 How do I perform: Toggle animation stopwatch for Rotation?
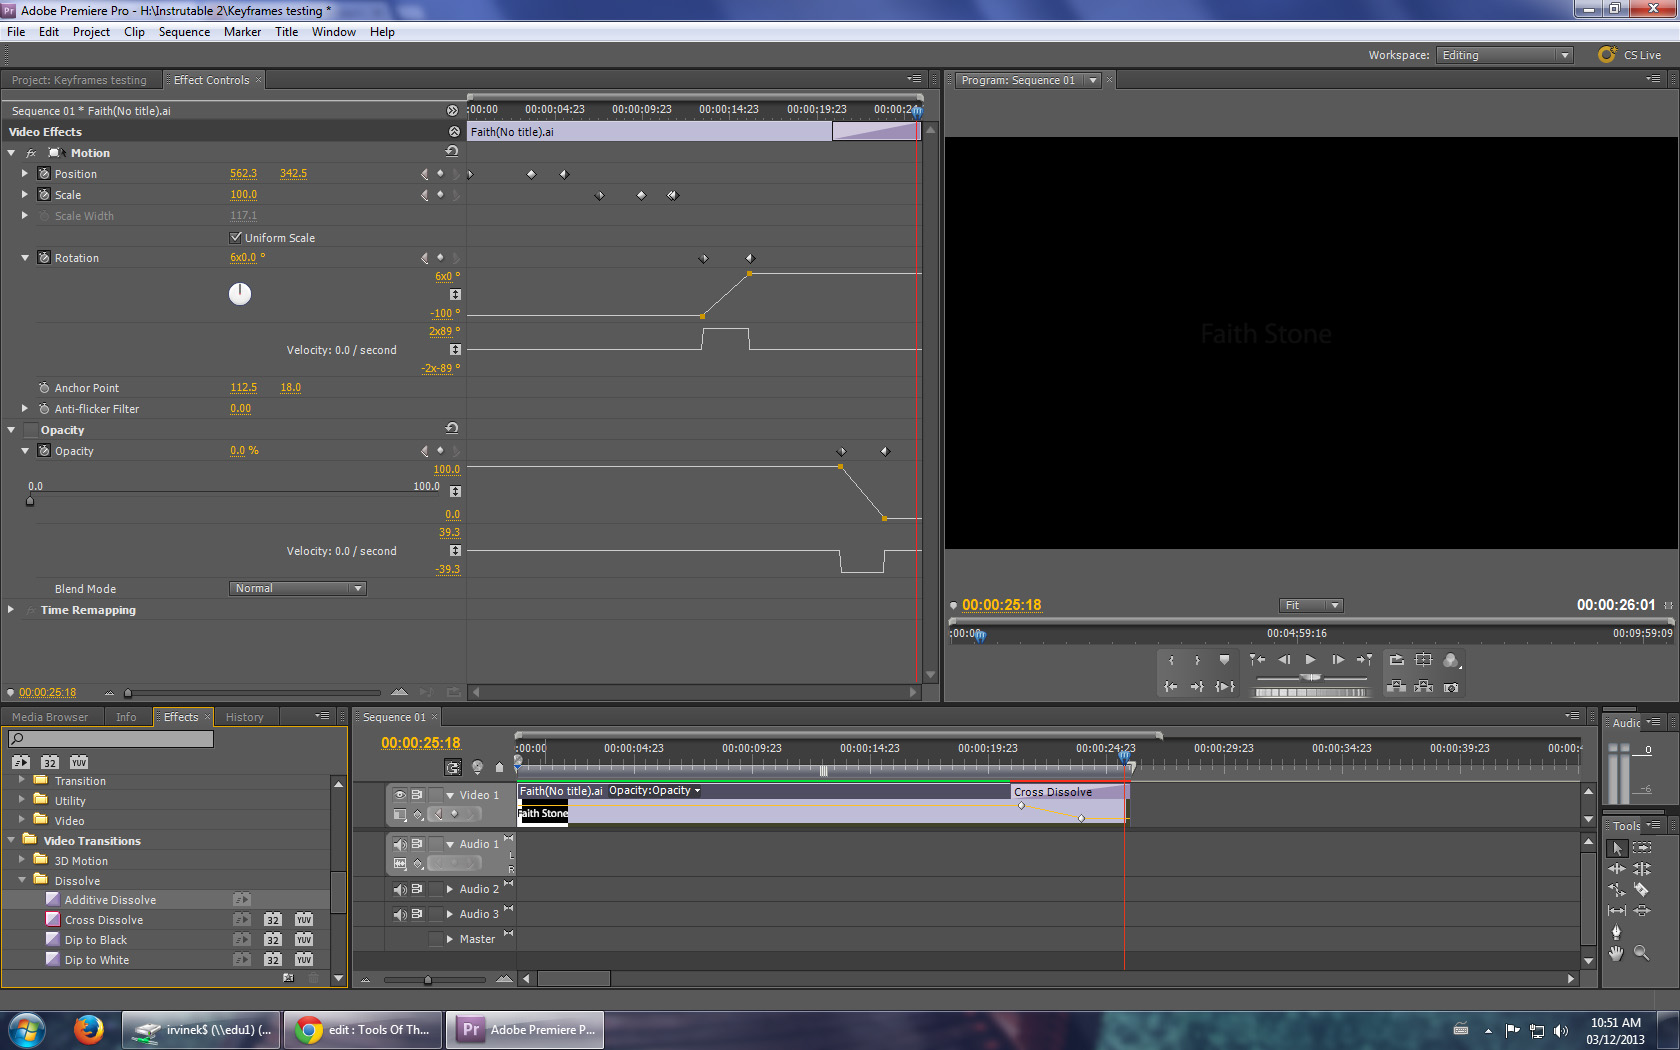coord(44,257)
